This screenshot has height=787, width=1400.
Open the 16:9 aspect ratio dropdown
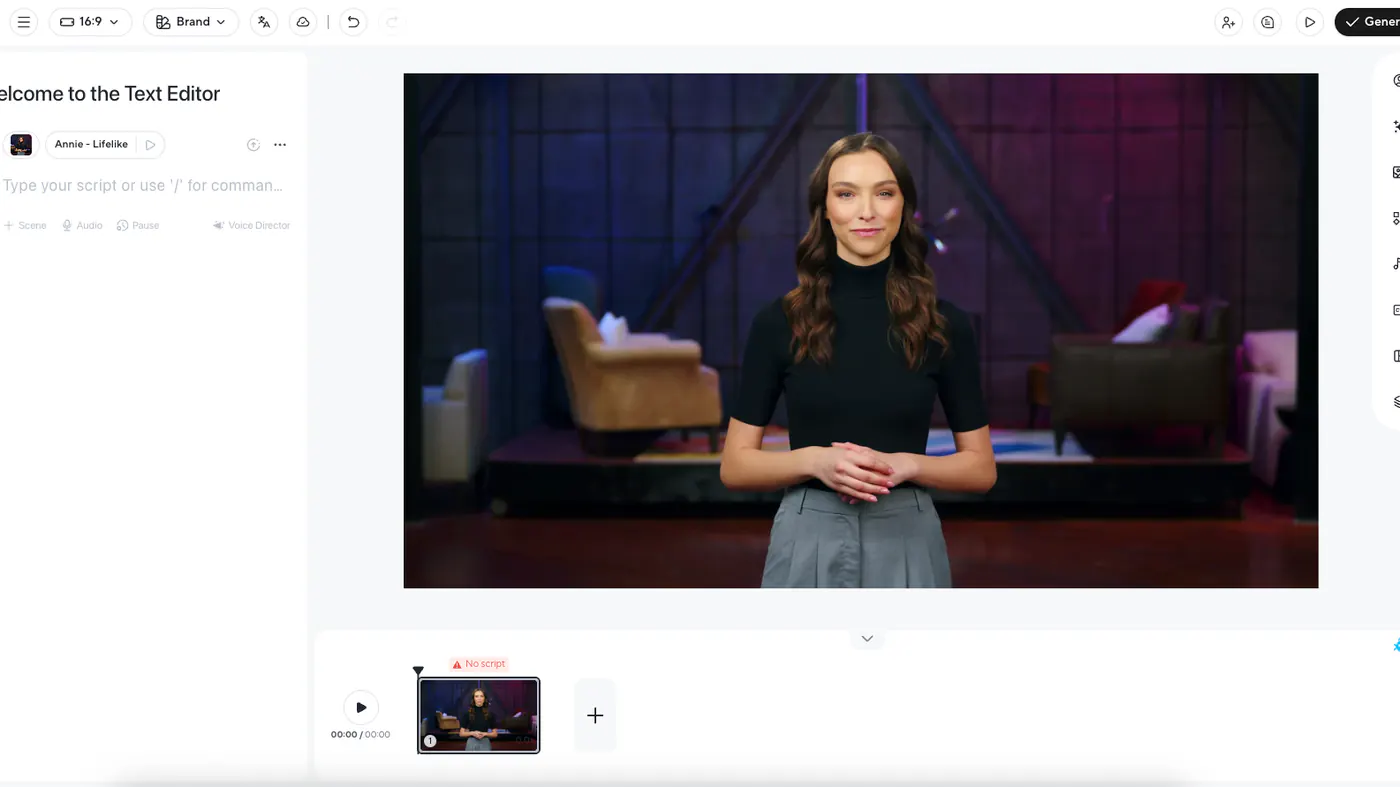click(90, 22)
